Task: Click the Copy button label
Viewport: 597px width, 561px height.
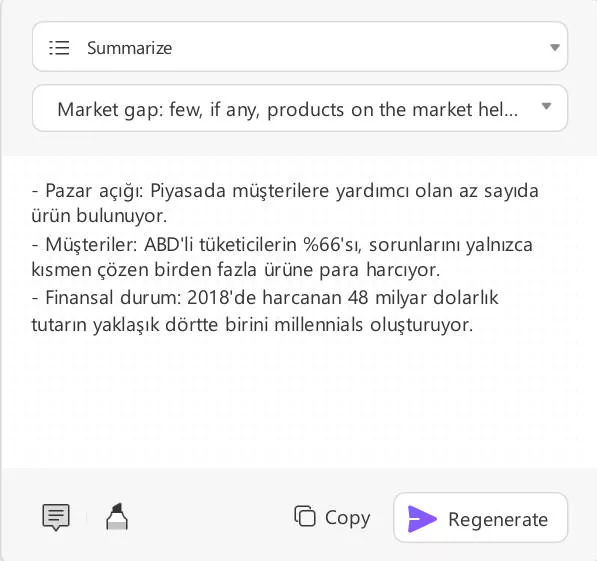Action: tap(347, 518)
